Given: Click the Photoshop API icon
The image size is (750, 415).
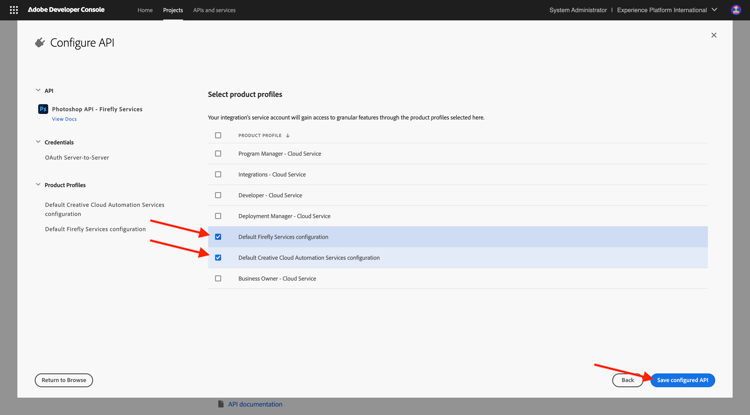Looking at the screenshot, I should [x=43, y=109].
